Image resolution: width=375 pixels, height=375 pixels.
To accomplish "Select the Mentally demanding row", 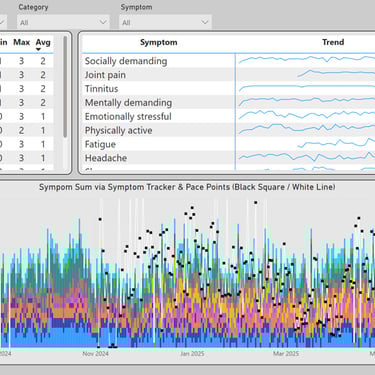I will click(228, 103).
